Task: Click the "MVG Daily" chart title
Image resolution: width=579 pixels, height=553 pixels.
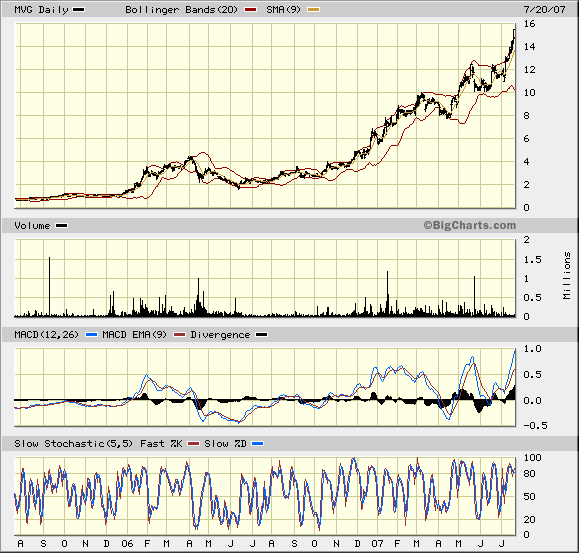Action: tap(41, 10)
